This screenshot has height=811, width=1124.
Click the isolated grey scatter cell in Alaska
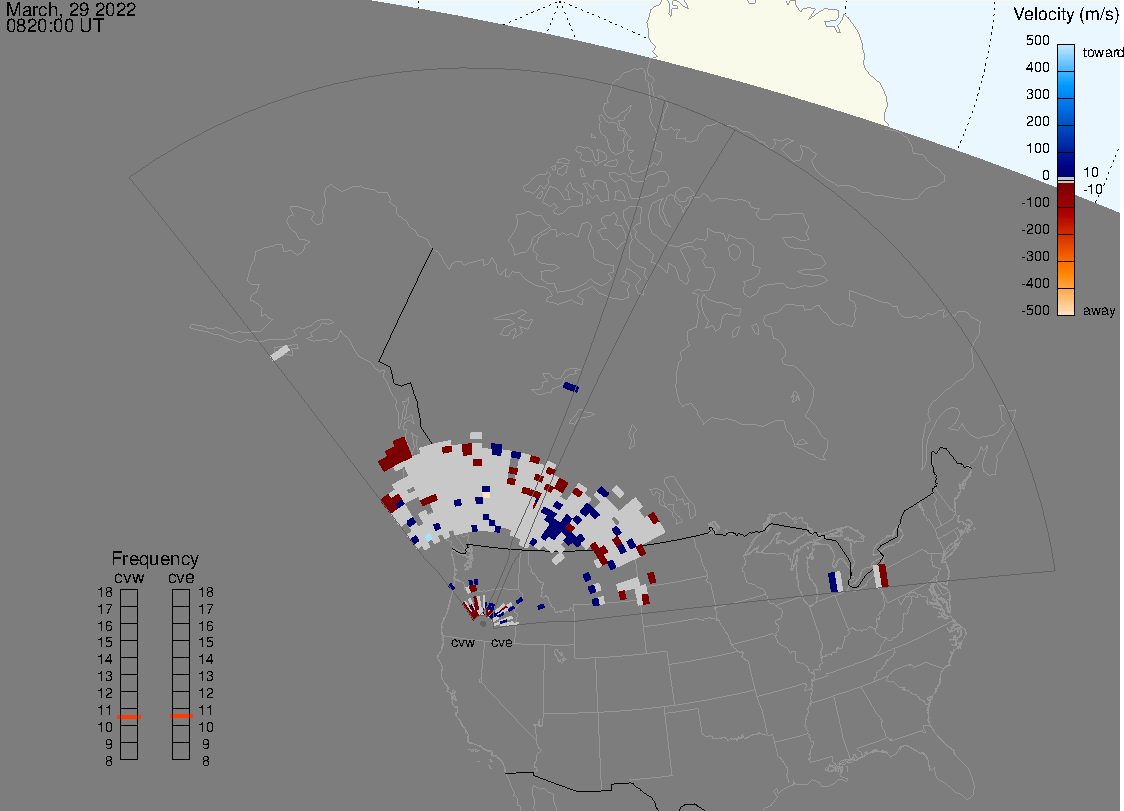click(280, 353)
